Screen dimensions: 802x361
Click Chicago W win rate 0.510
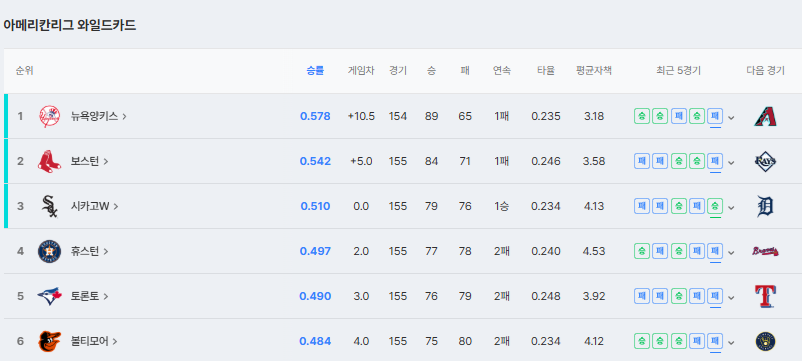pyautogui.click(x=315, y=207)
